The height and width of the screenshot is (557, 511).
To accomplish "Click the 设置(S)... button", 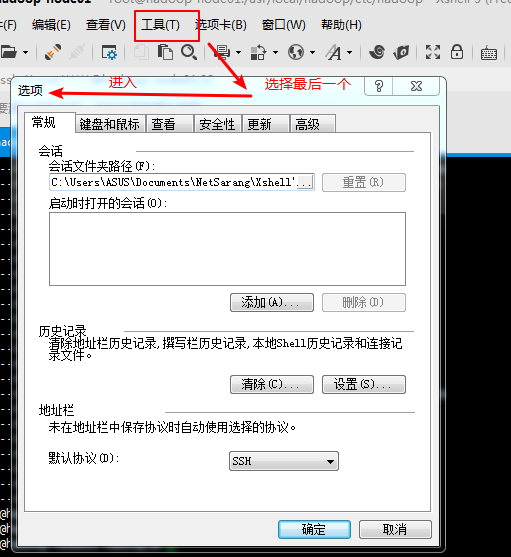I will pos(364,384).
